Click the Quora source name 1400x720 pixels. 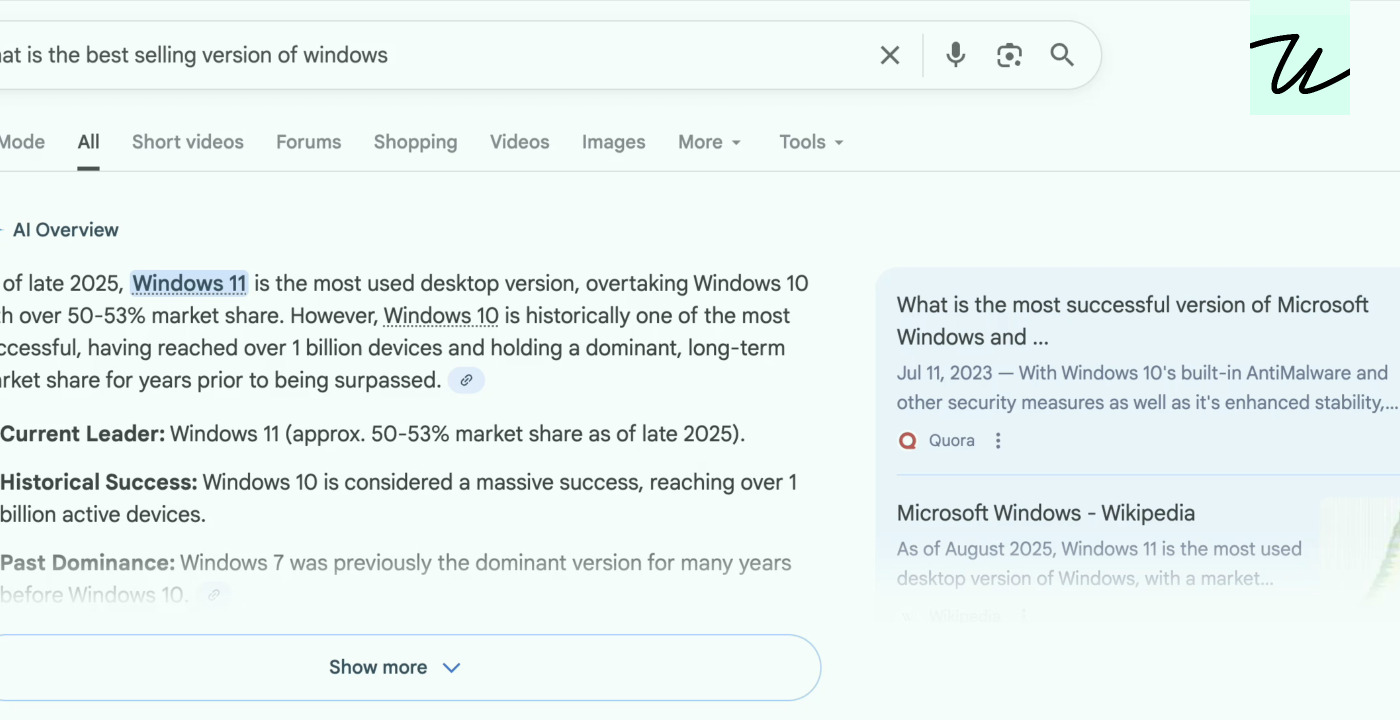tap(952, 441)
